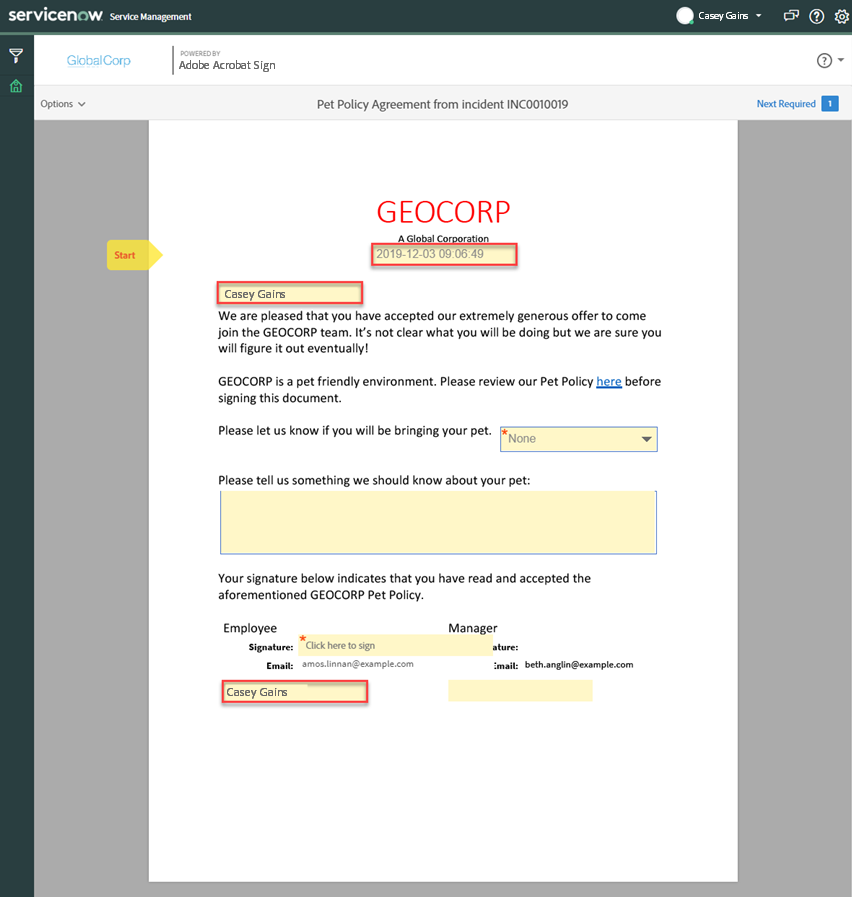Expand the Options menu
The height and width of the screenshot is (897, 852).
[61, 103]
